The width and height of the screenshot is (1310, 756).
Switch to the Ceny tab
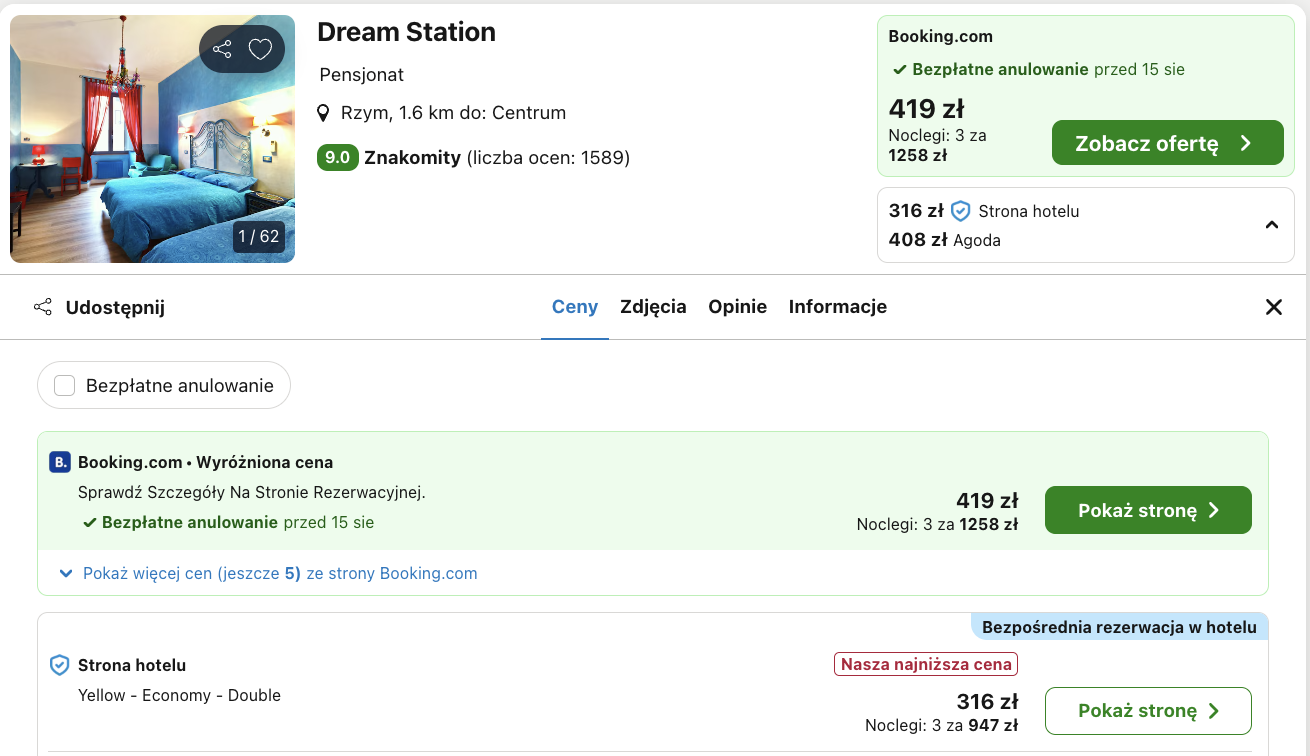(x=575, y=307)
